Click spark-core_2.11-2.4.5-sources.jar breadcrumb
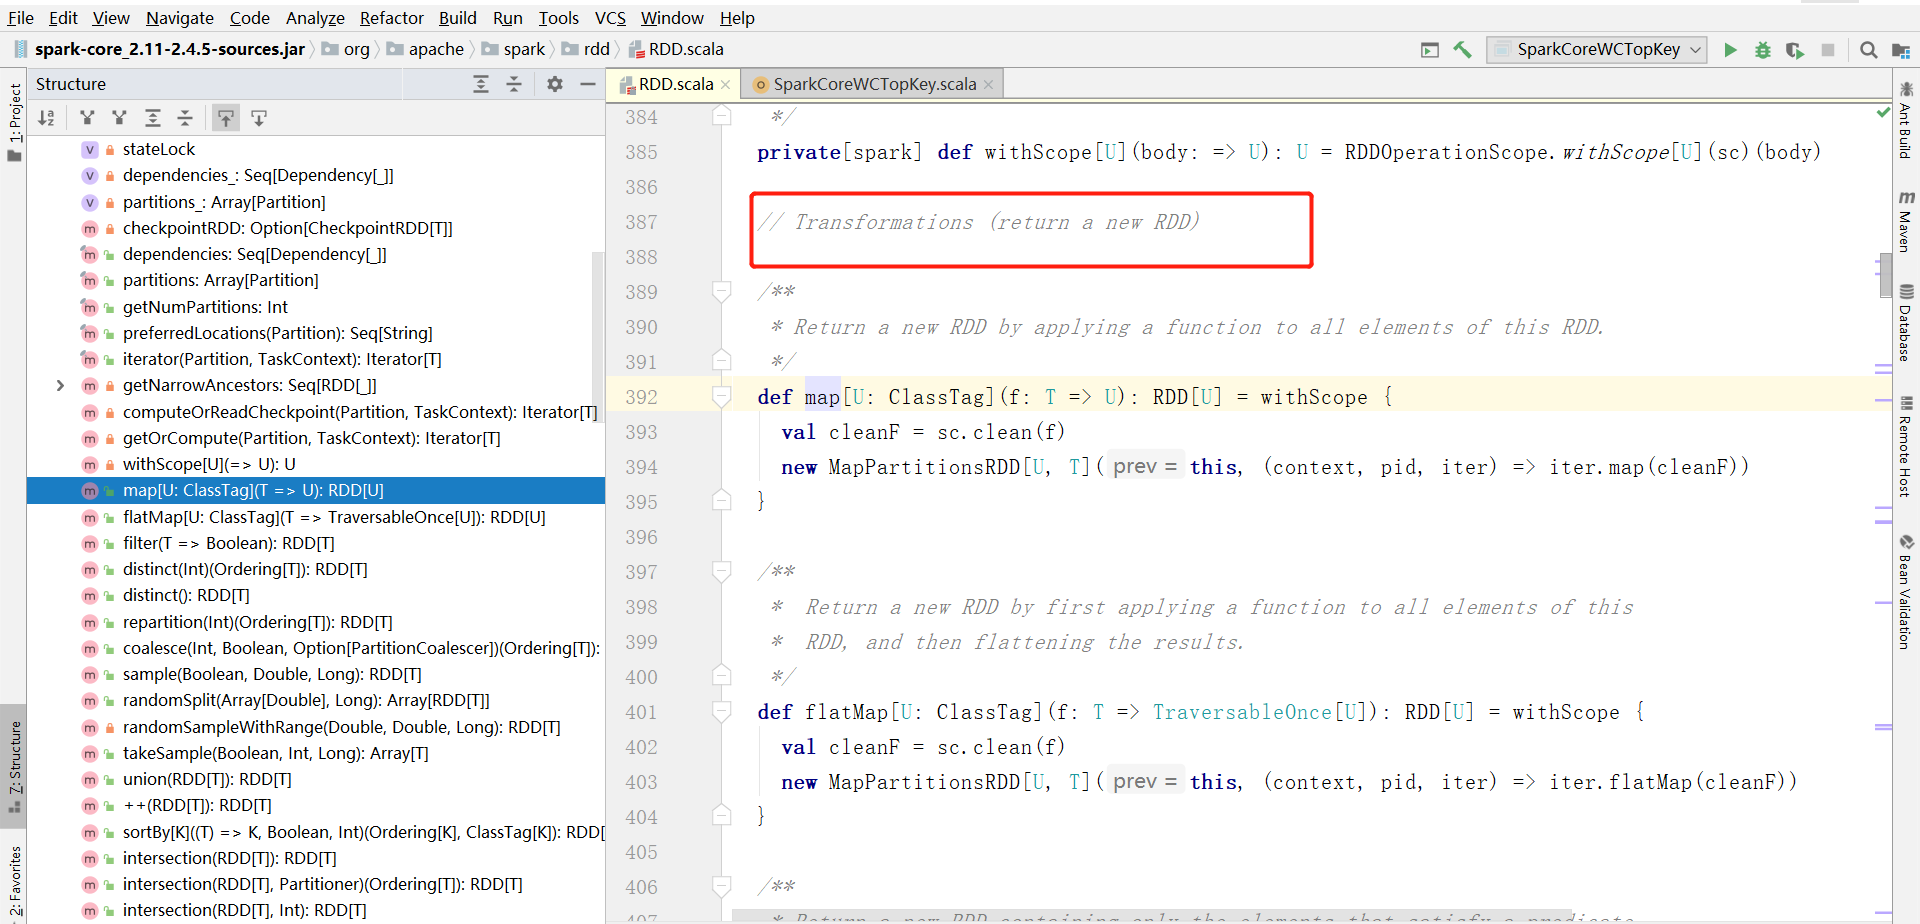This screenshot has height=924, width=1920. point(160,49)
